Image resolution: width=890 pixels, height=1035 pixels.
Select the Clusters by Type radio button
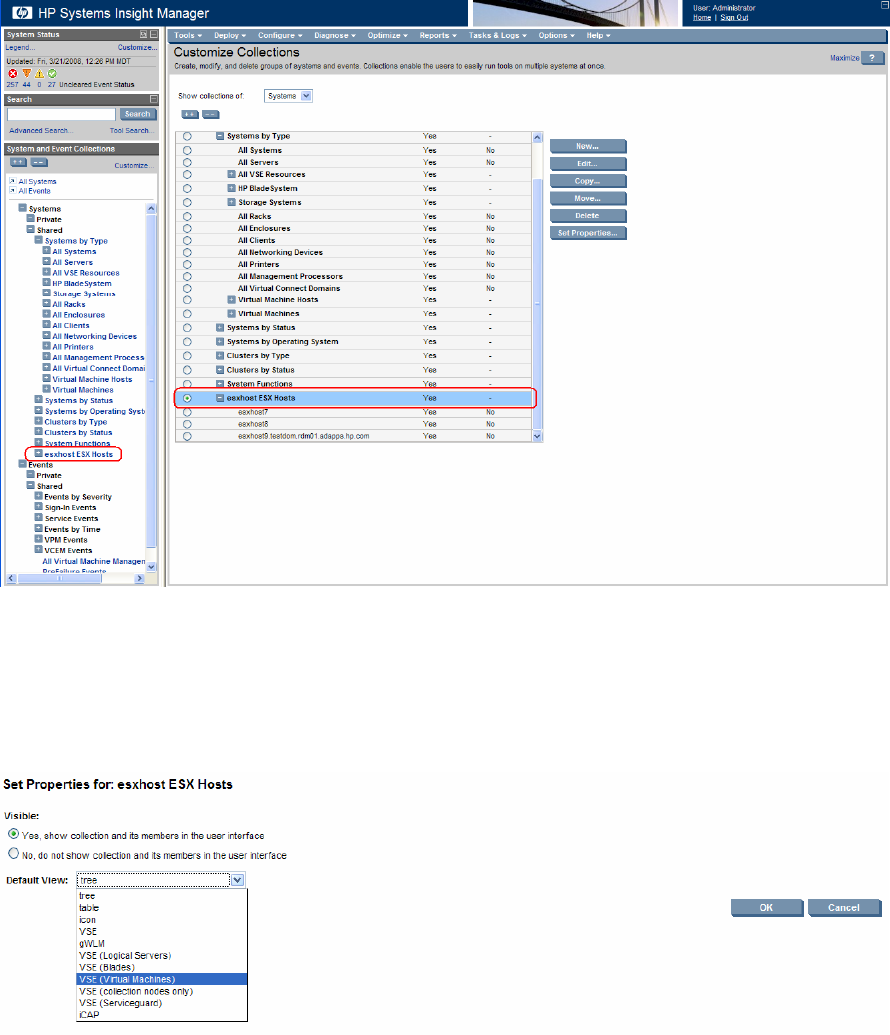(x=188, y=356)
